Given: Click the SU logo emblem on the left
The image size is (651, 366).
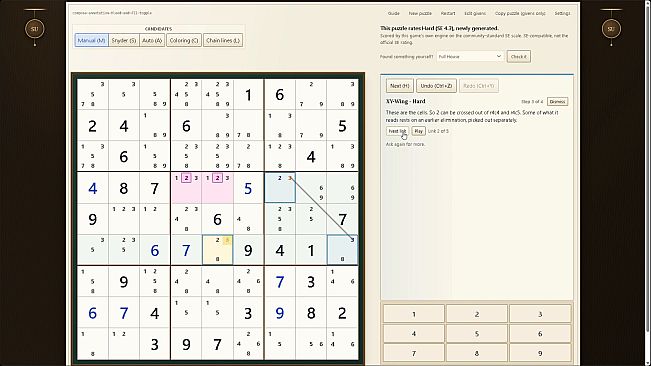Looking at the screenshot, I should tap(34, 29).
